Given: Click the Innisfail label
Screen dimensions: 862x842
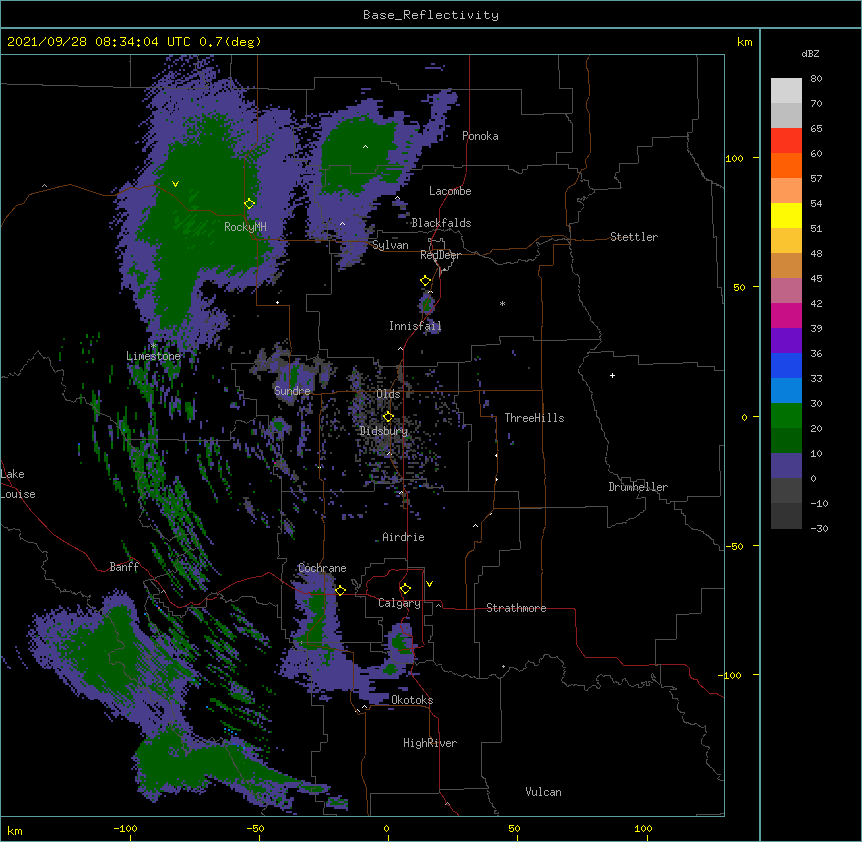Looking at the screenshot, I should coord(415,326).
